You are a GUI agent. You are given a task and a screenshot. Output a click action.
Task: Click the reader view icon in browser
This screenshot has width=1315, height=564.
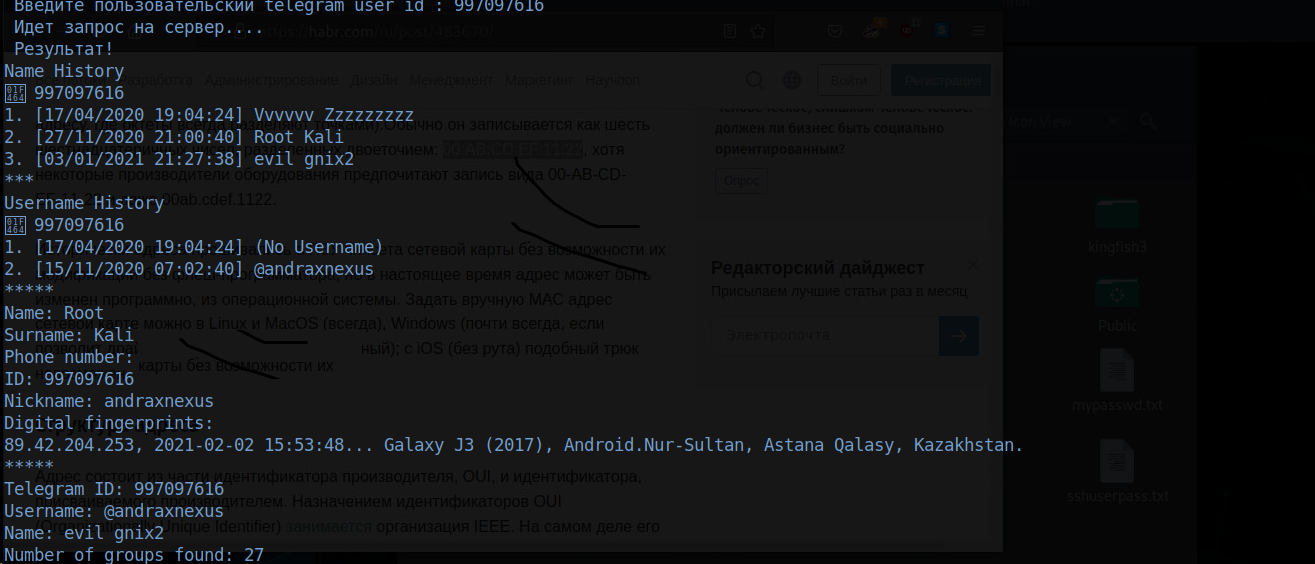[731, 31]
